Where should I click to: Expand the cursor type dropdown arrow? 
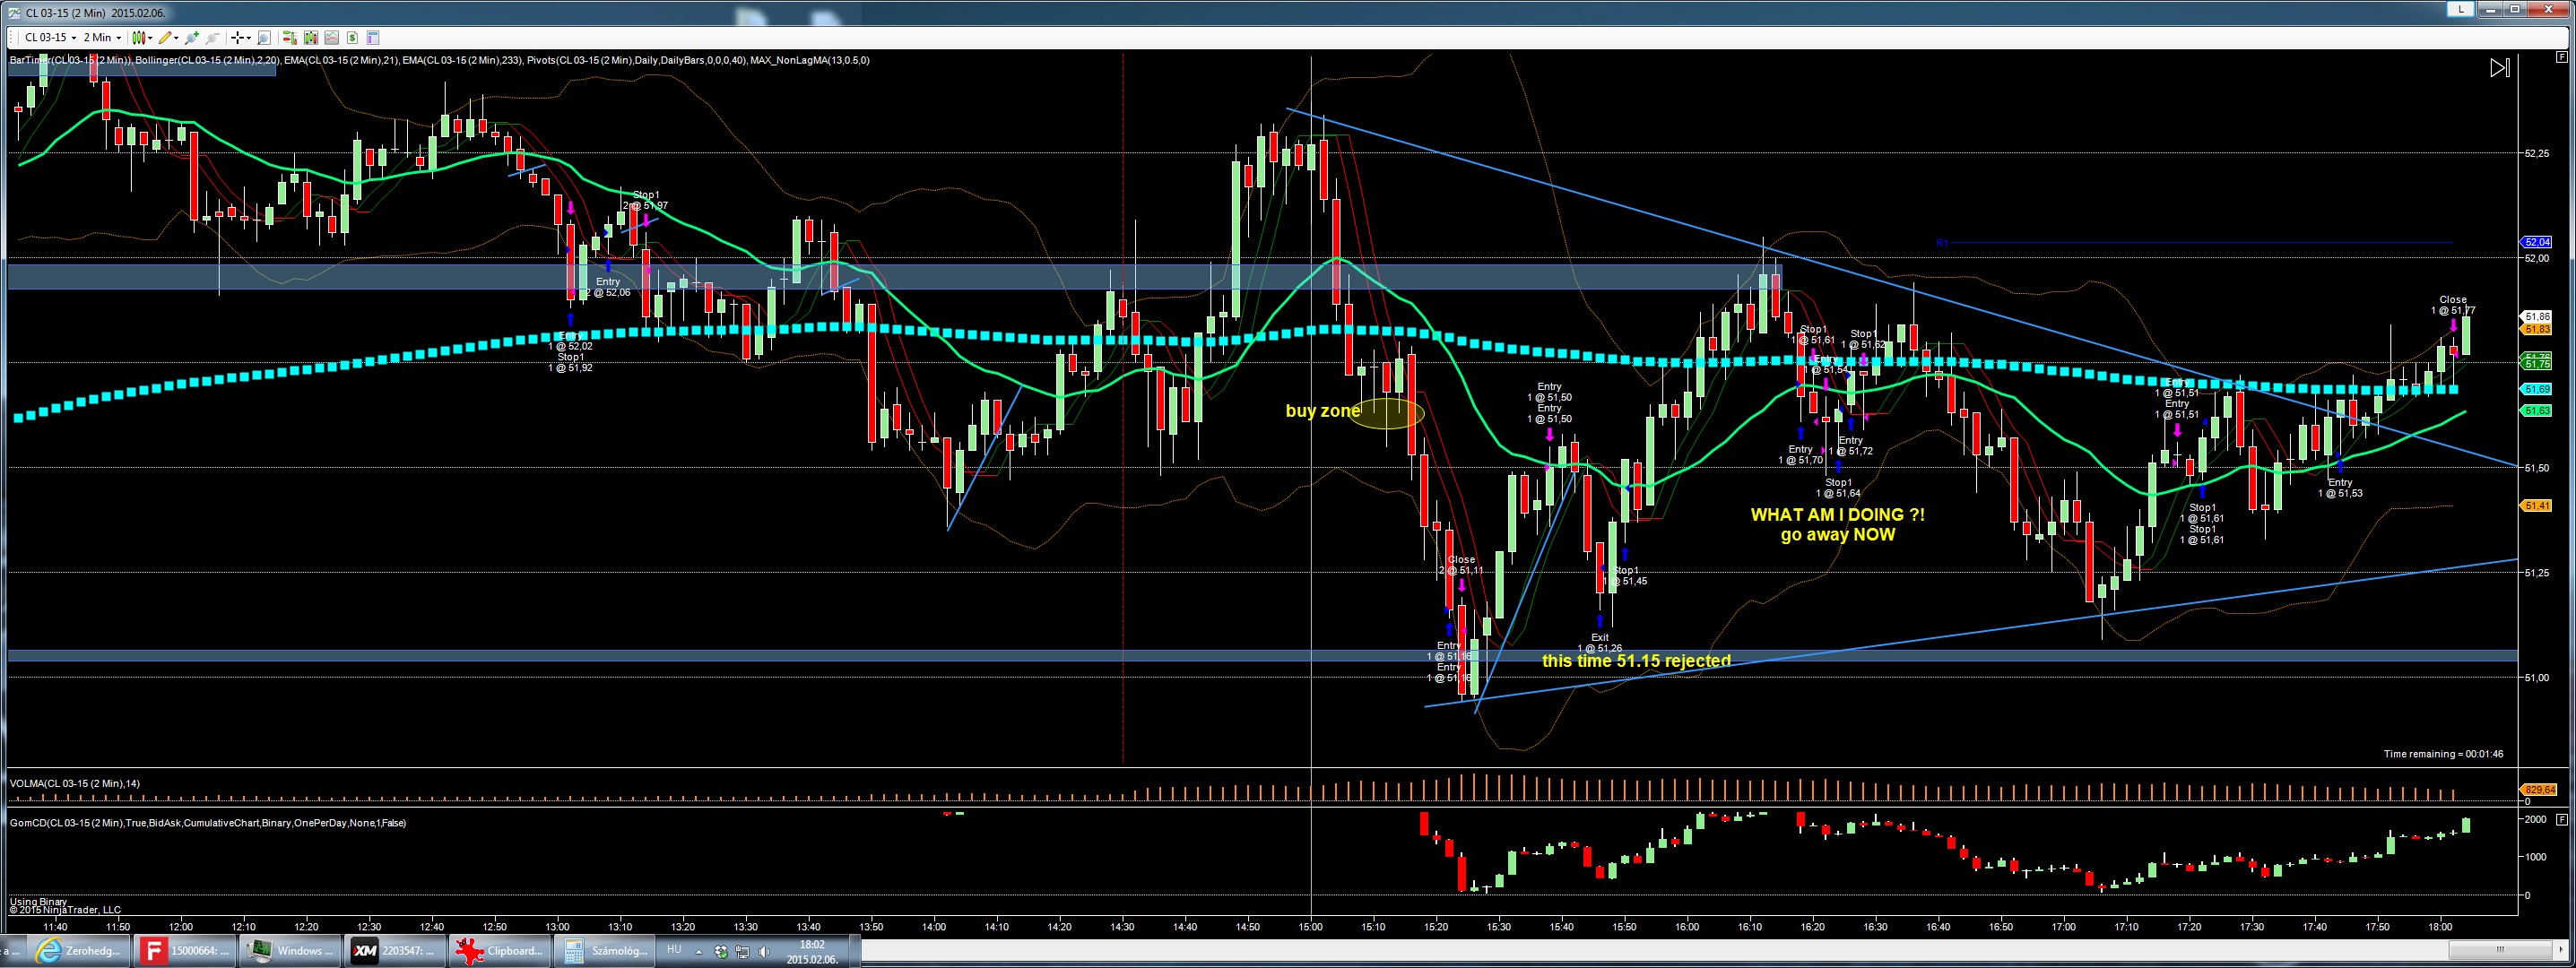pyautogui.click(x=249, y=38)
